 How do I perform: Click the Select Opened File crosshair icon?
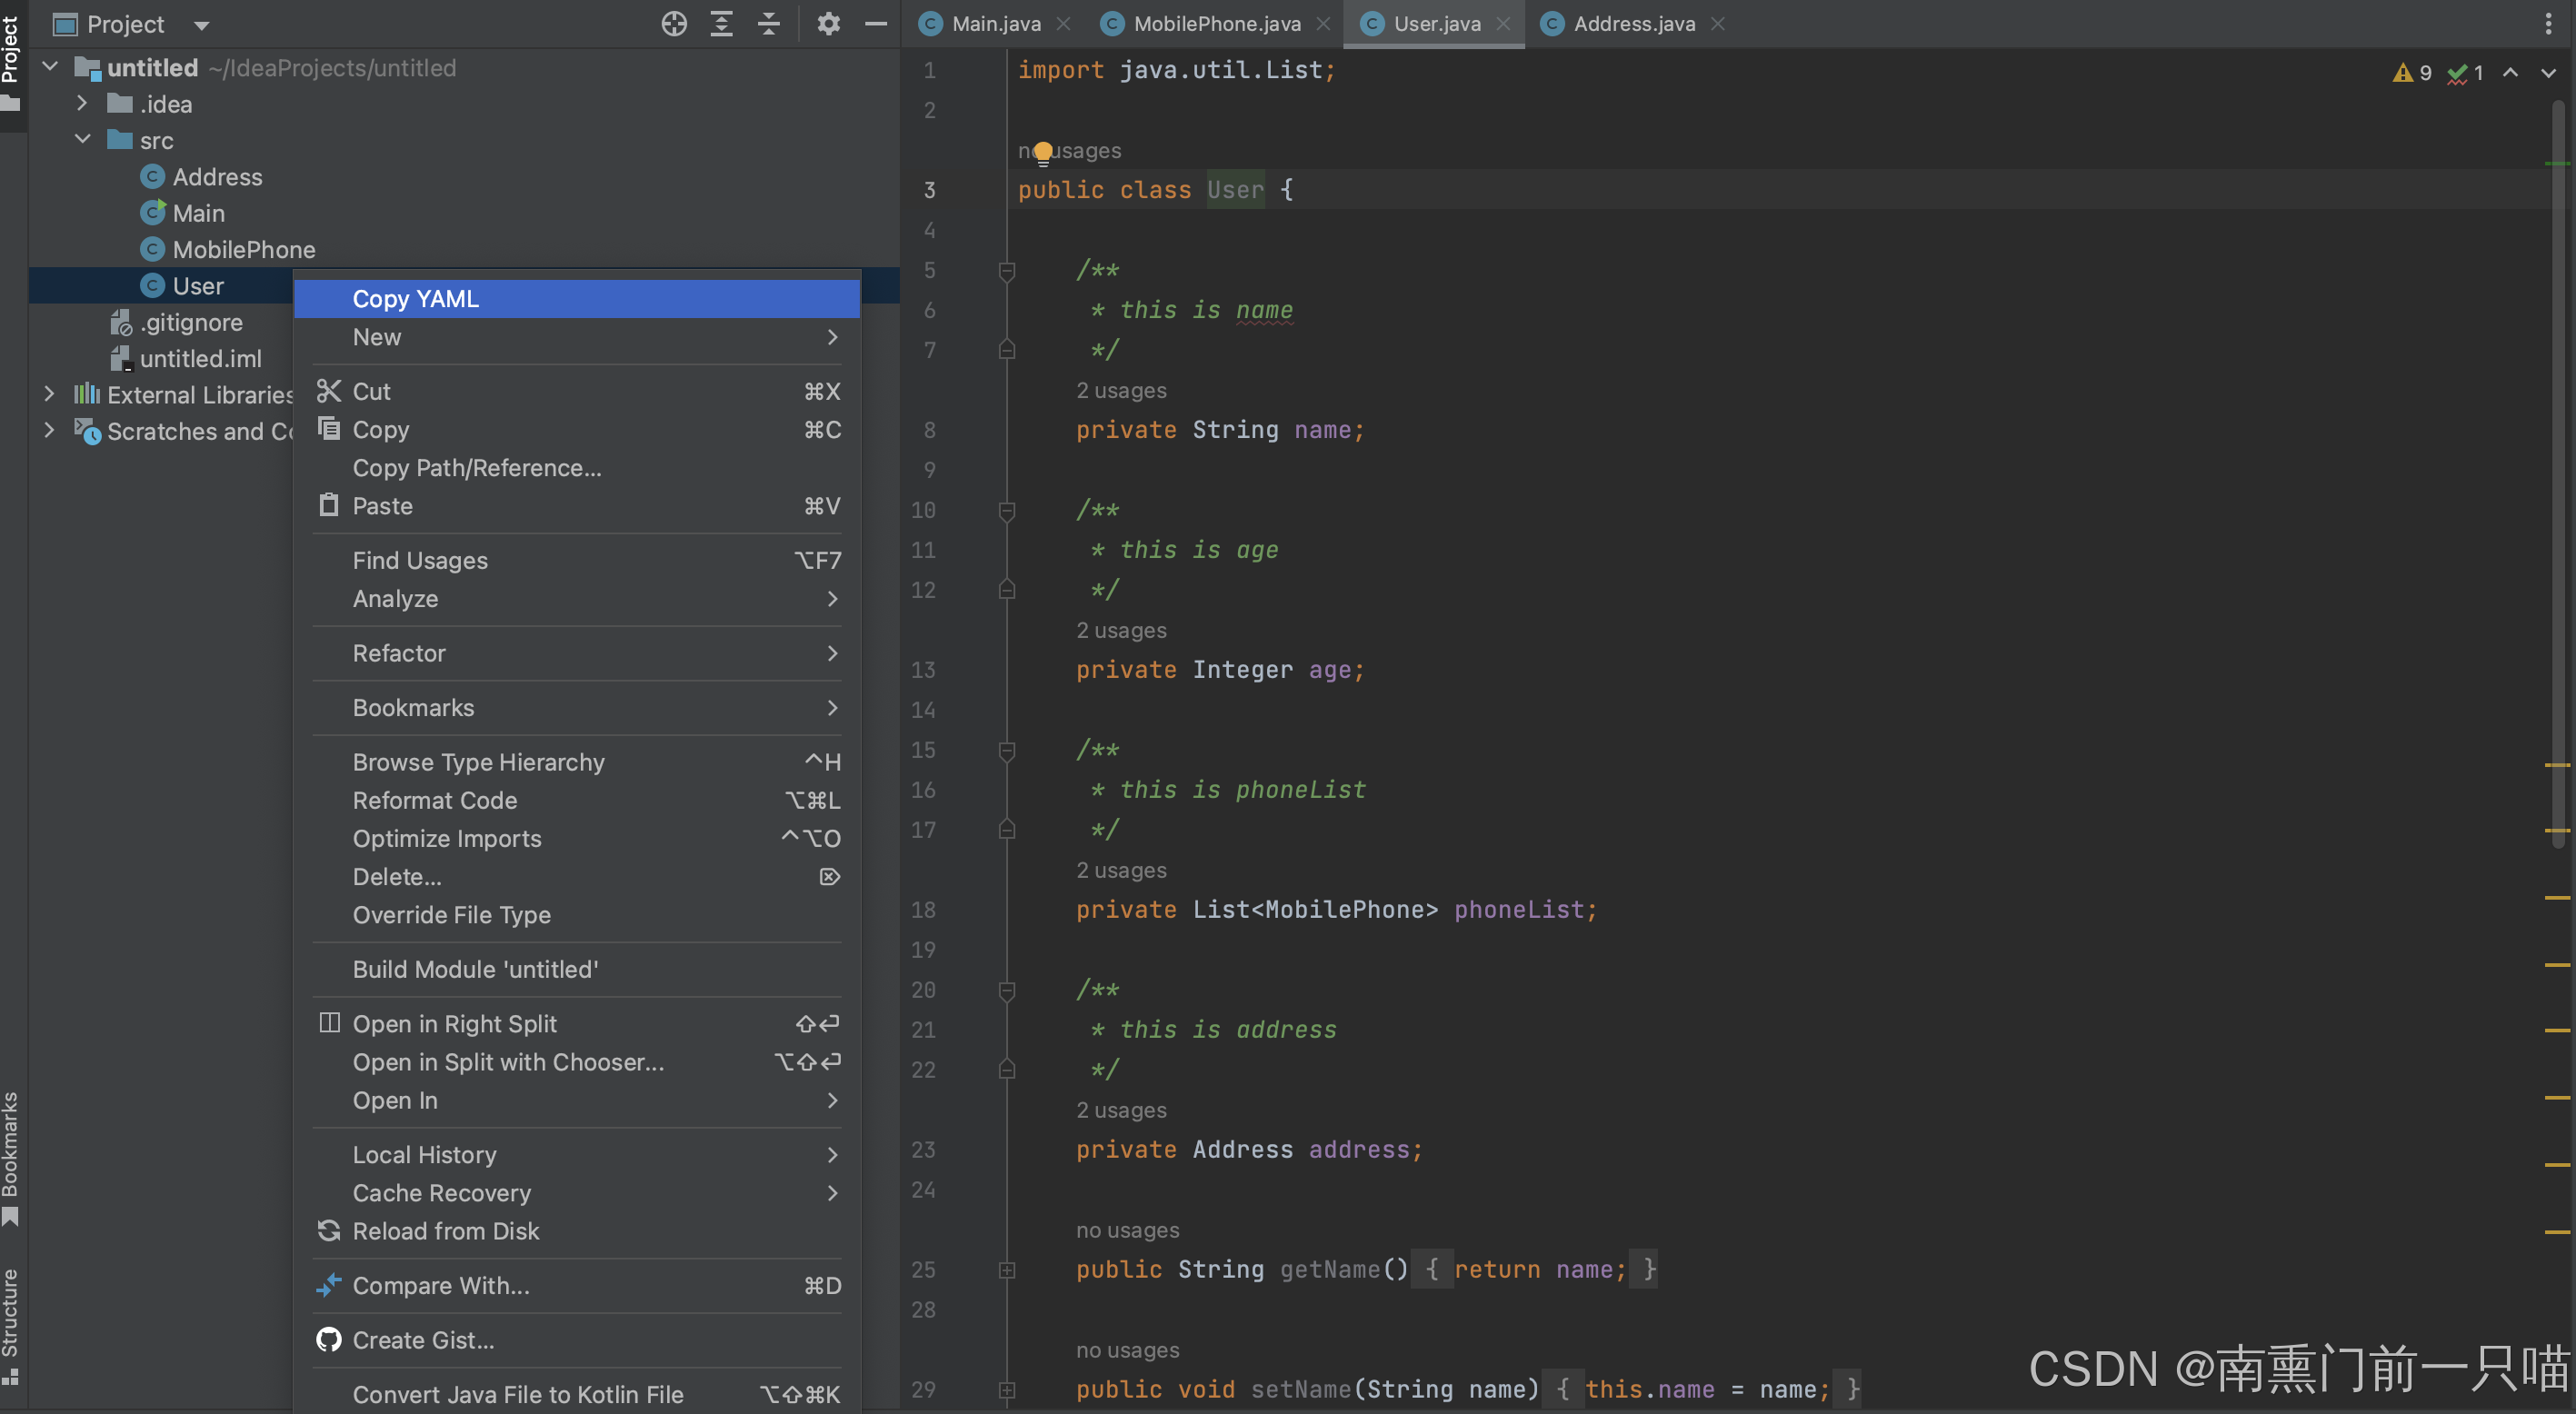674,24
